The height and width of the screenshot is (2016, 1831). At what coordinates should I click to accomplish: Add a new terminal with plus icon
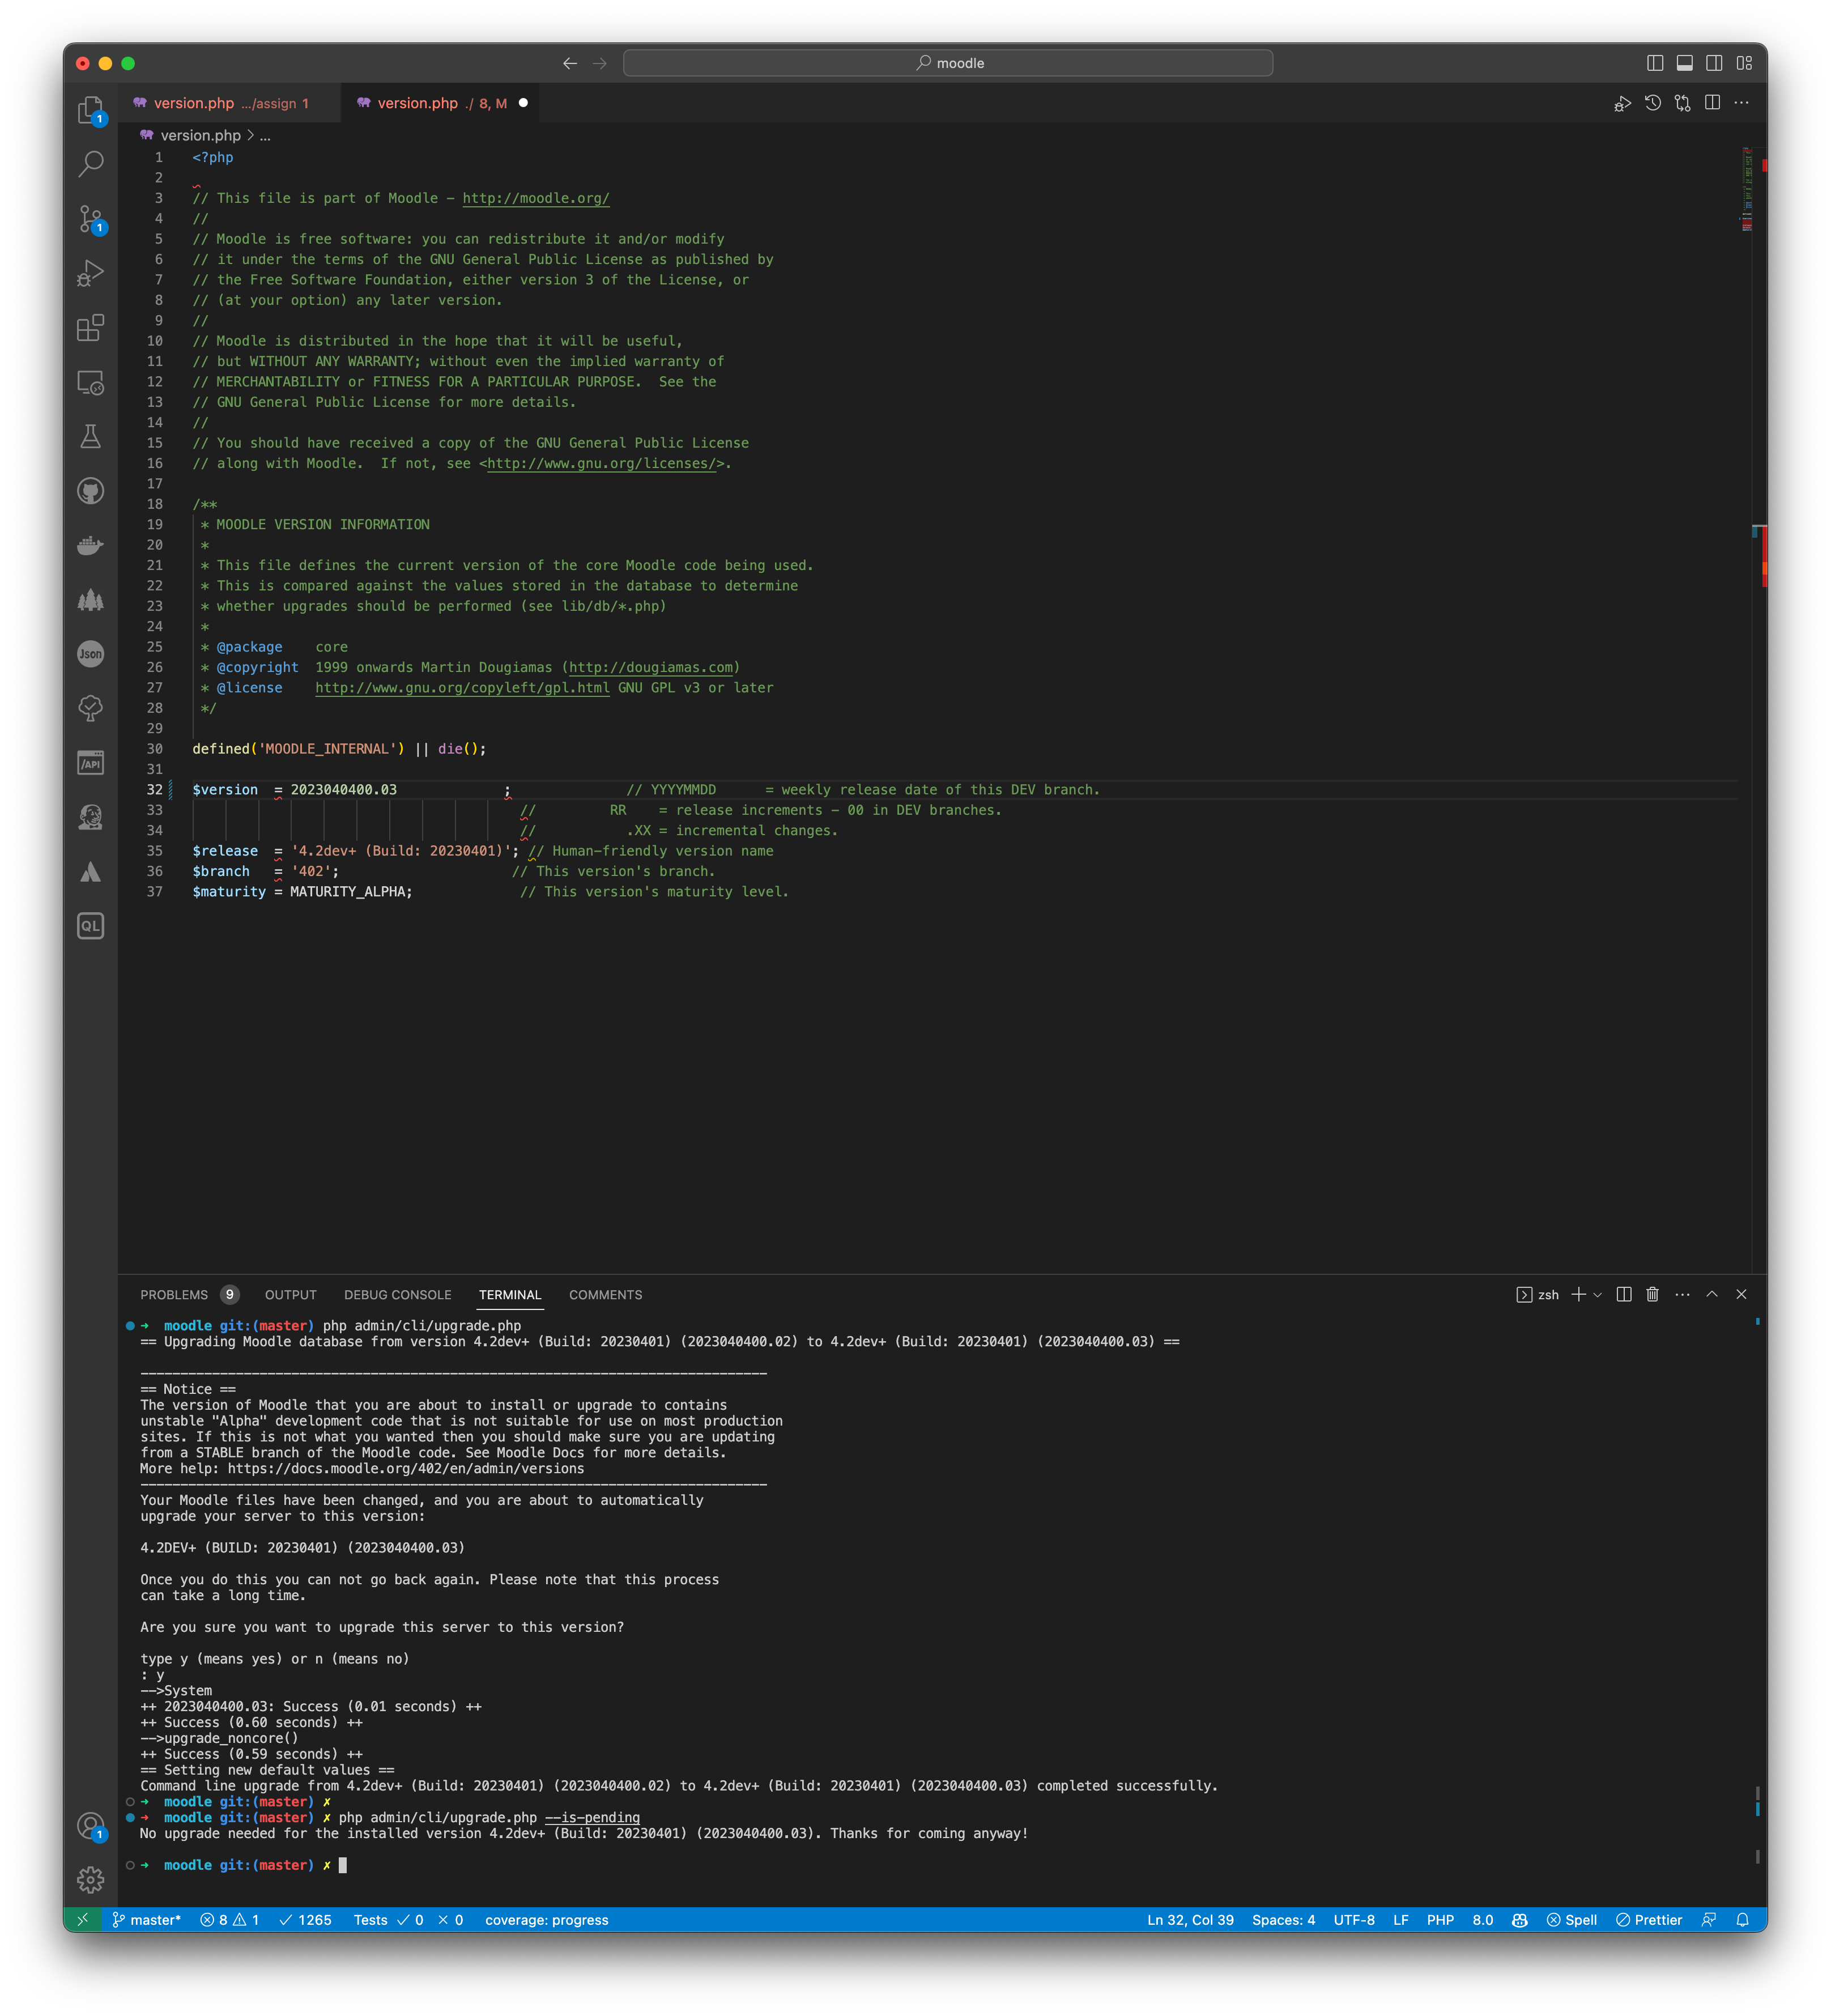click(1579, 1295)
